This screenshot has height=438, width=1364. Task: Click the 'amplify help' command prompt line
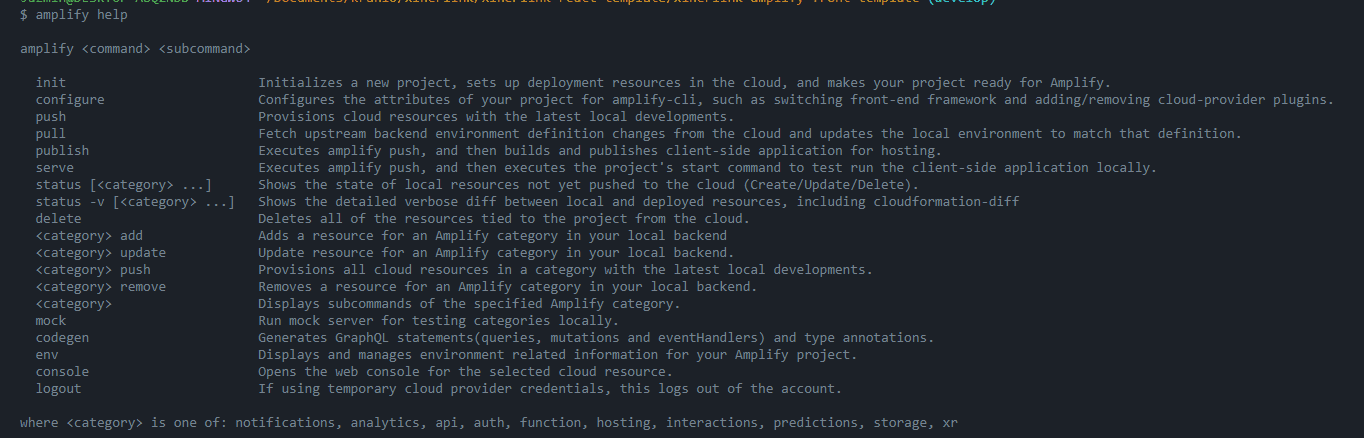coord(73,15)
